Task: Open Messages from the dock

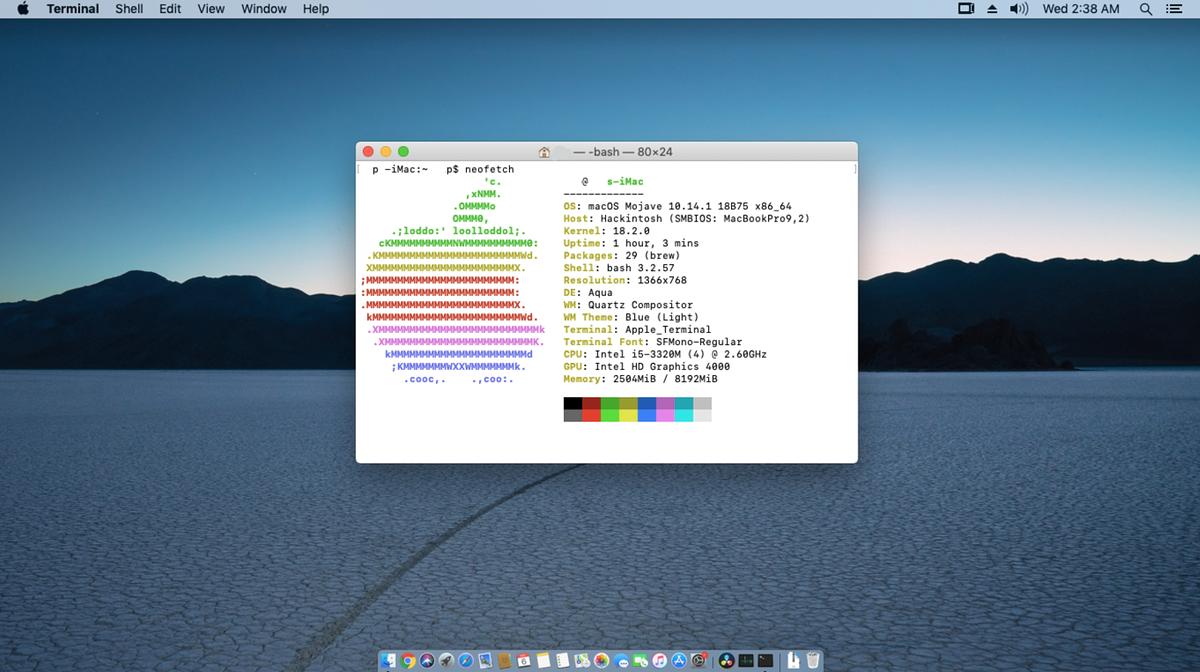Action: point(621,660)
